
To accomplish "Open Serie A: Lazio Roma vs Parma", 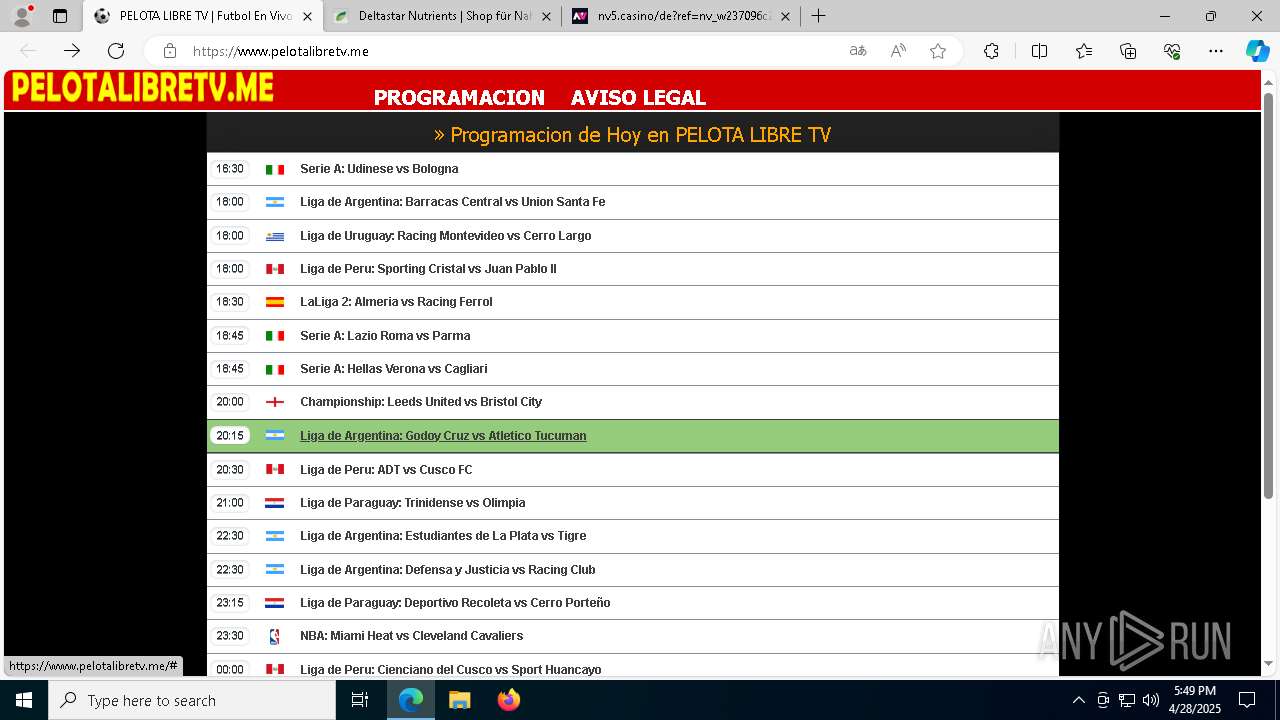I will [x=385, y=336].
